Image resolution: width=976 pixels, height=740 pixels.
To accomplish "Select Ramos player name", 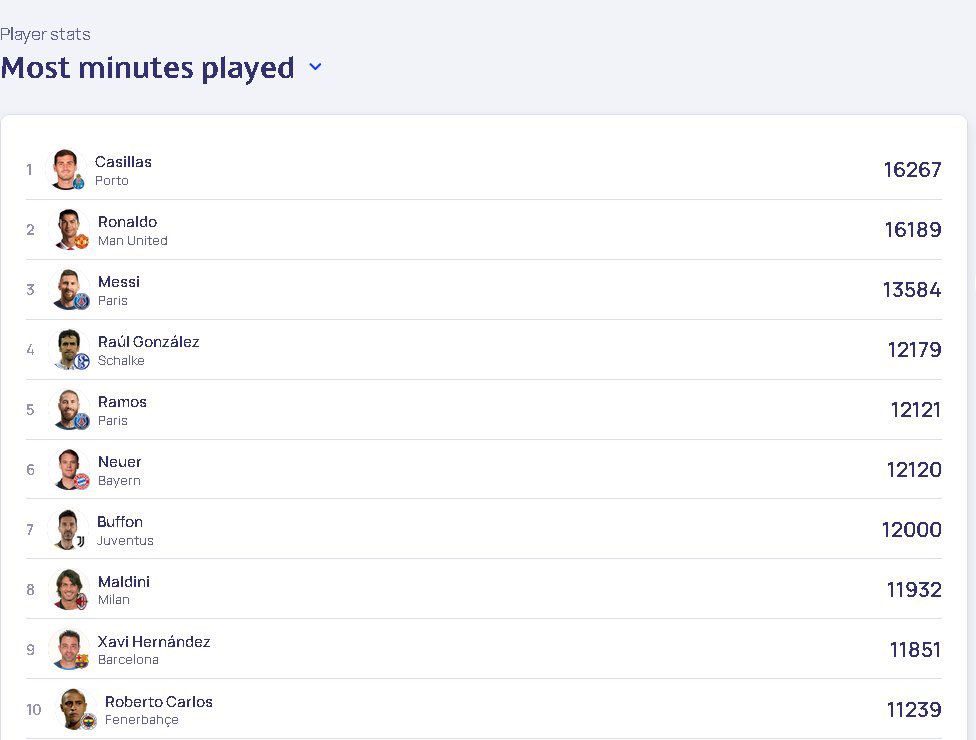I will (x=122, y=401).
